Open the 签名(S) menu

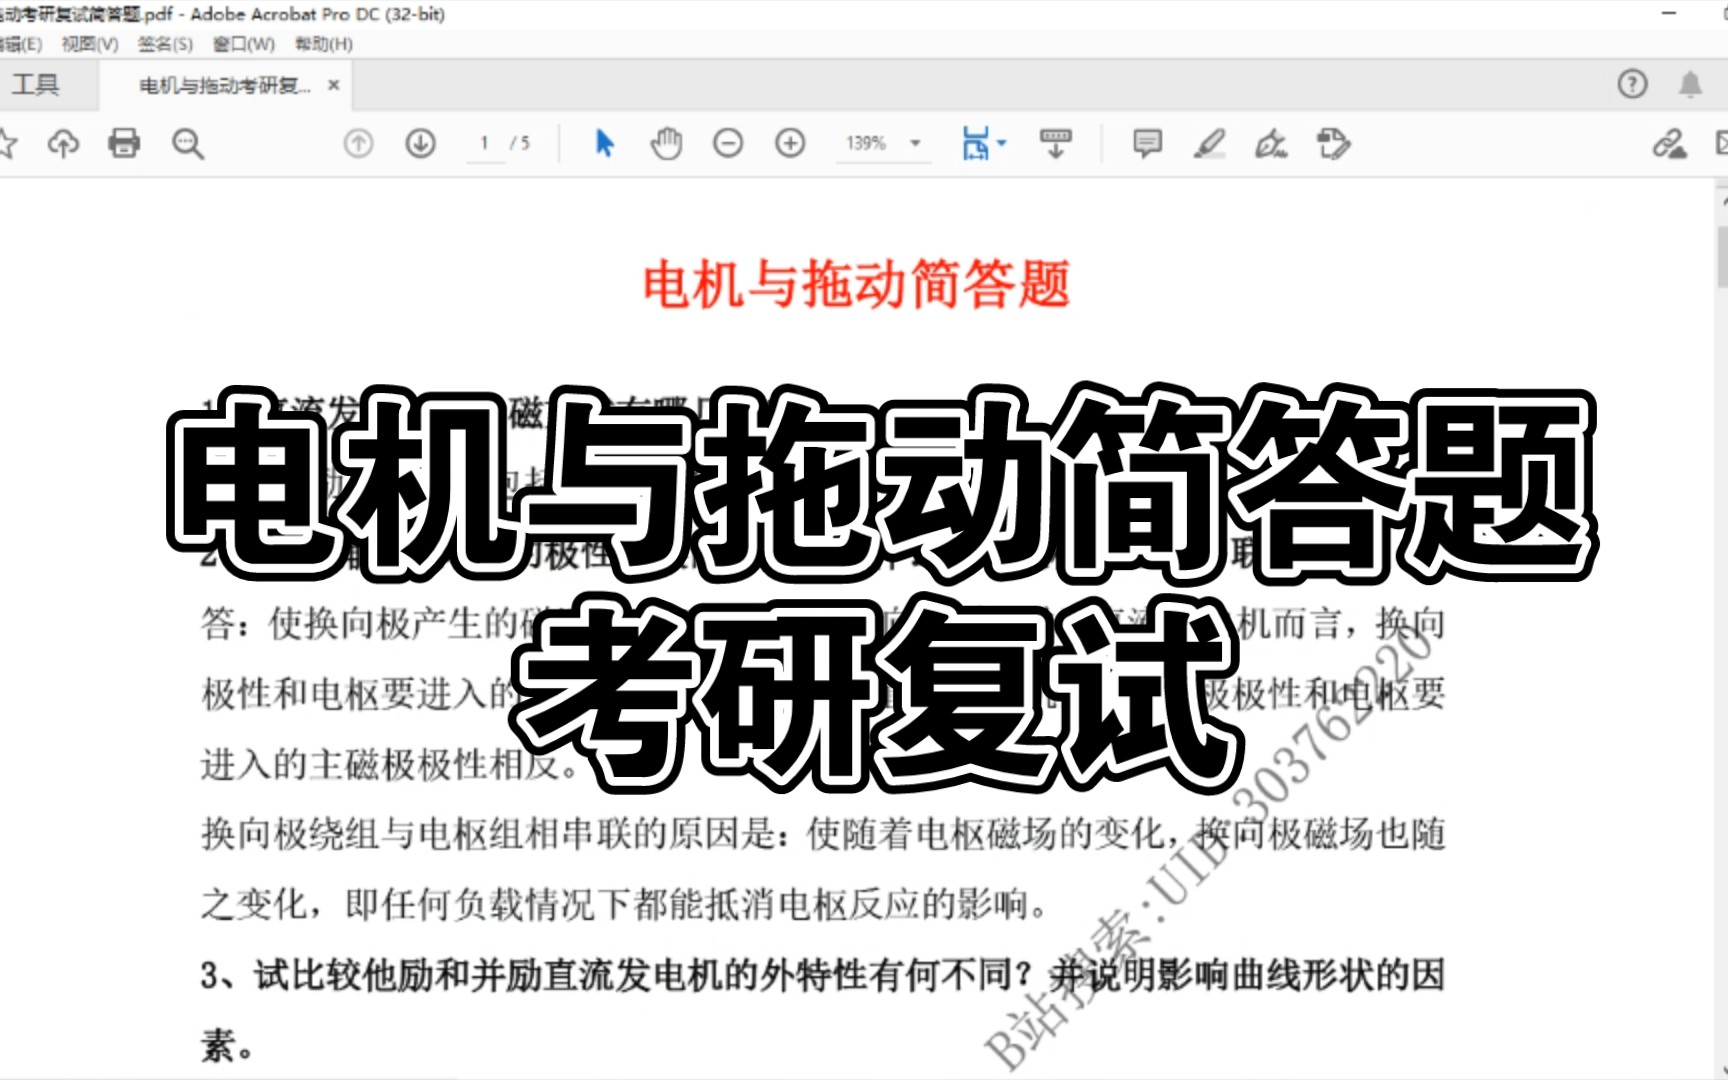tap(165, 44)
